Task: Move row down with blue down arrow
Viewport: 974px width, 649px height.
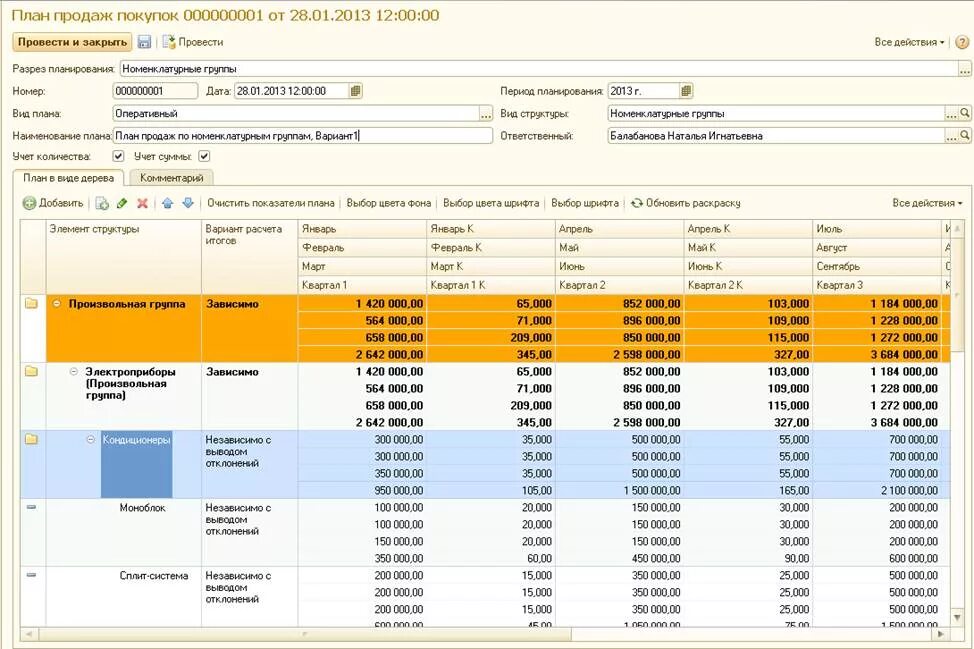Action: (x=188, y=203)
